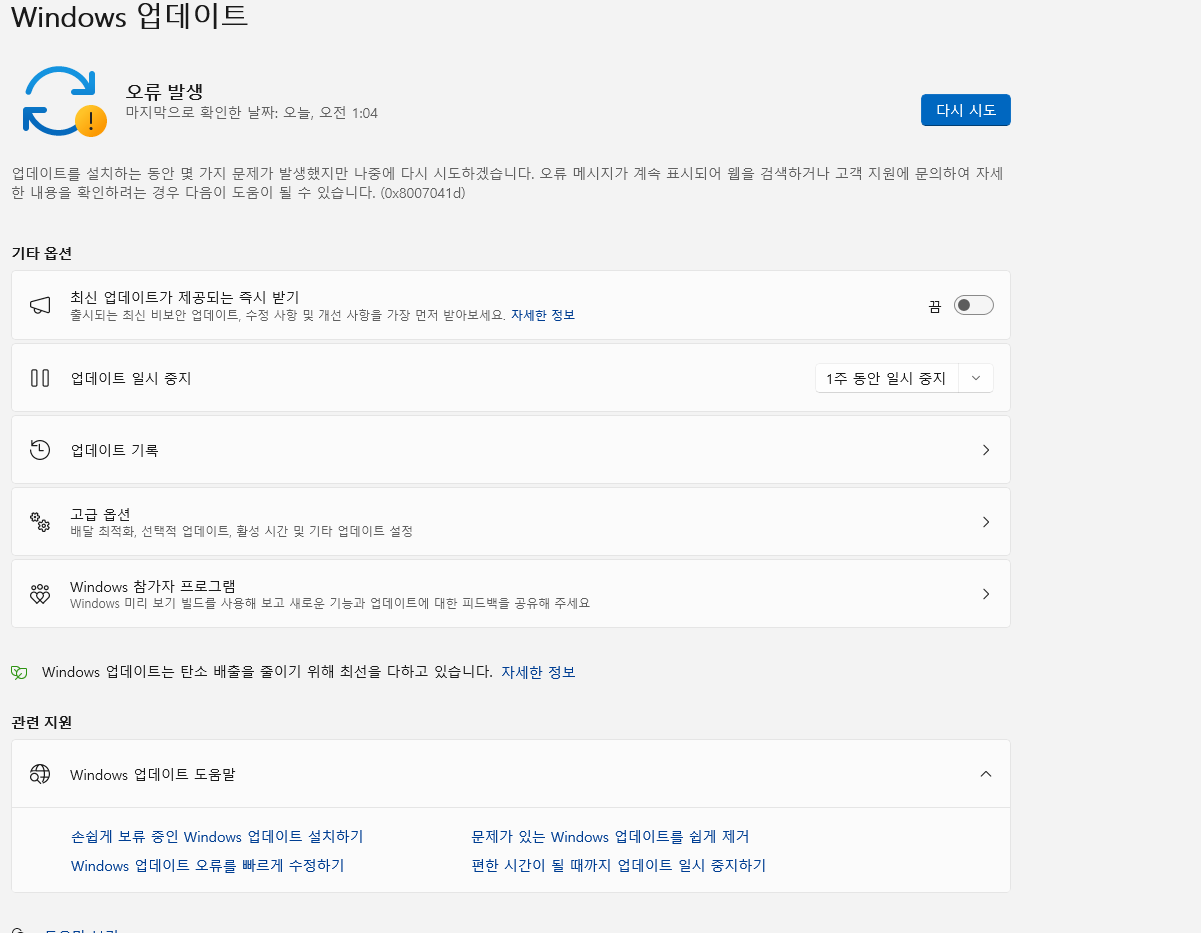Image resolution: width=1201 pixels, height=933 pixels.
Task: Open the pause duration dropdown arrow
Action: [976, 378]
